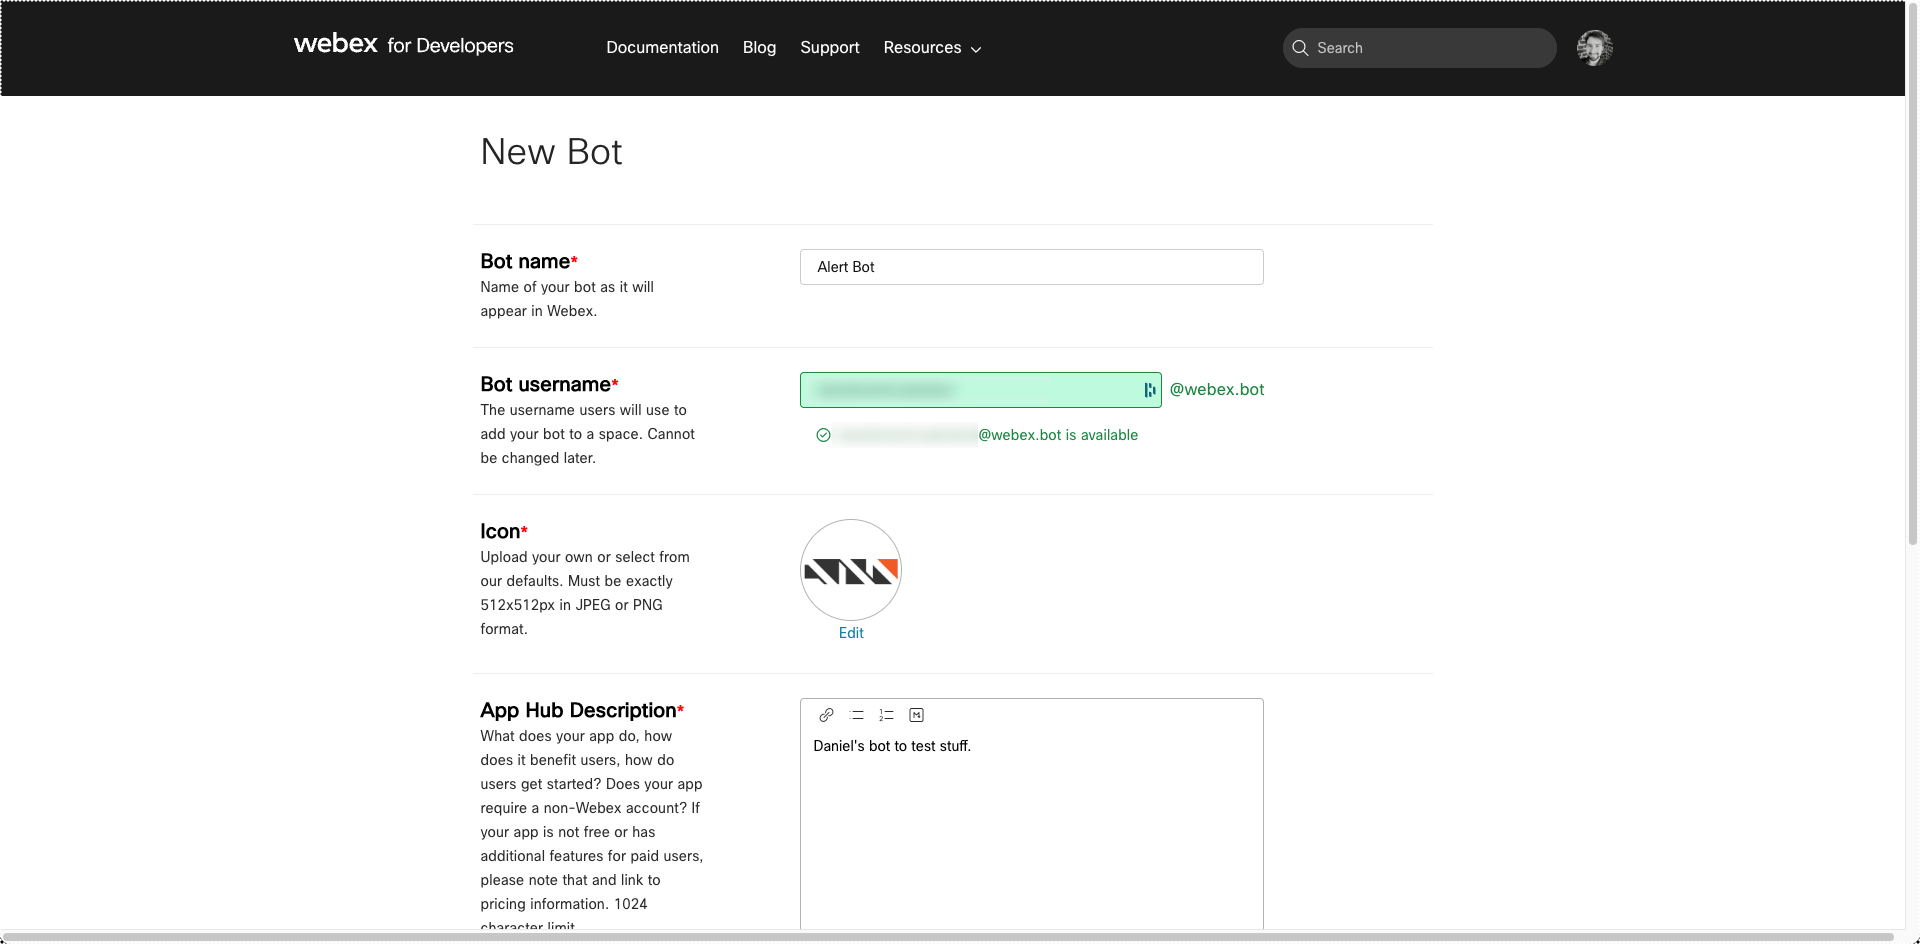Click the 'New Bot' page heading
The width and height of the screenshot is (1920, 944).
[551, 152]
